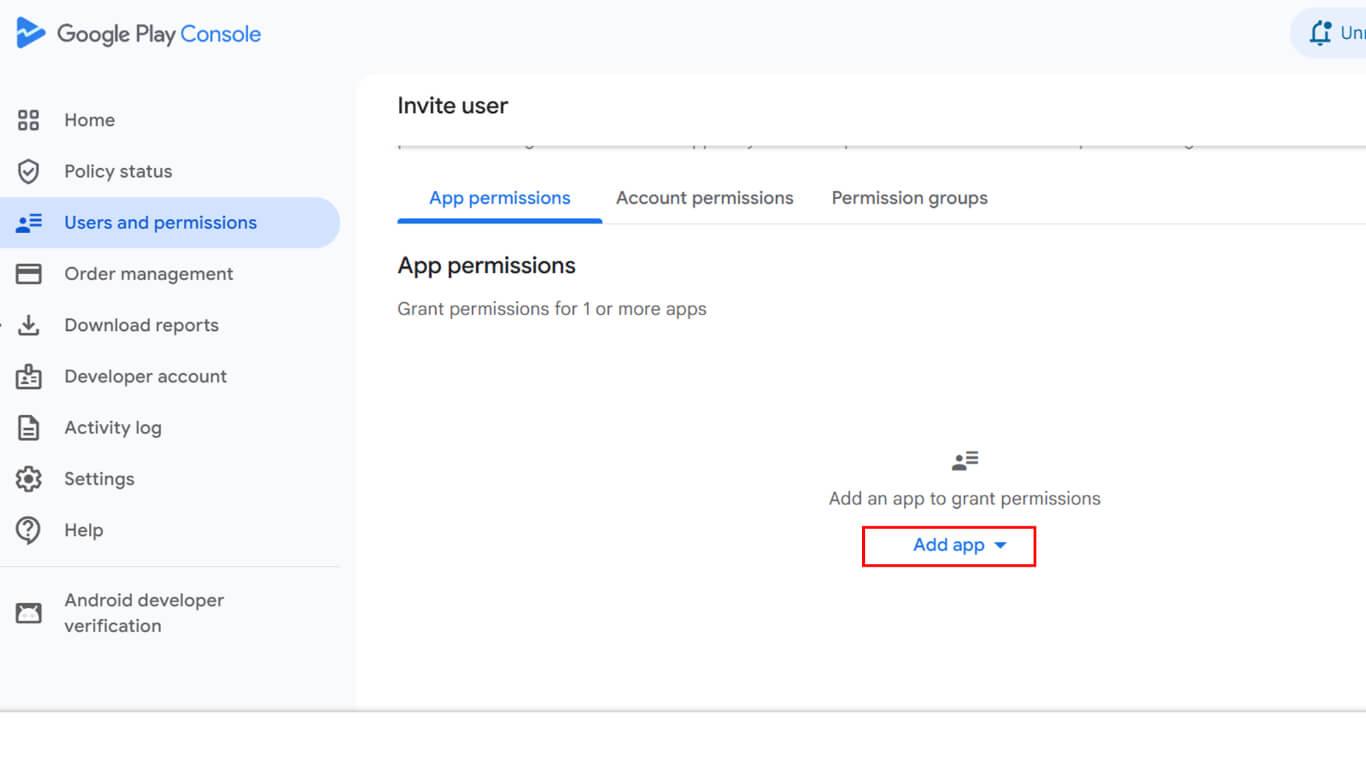1366x769 pixels.
Task: Open Download reports section
Action: click(141, 325)
